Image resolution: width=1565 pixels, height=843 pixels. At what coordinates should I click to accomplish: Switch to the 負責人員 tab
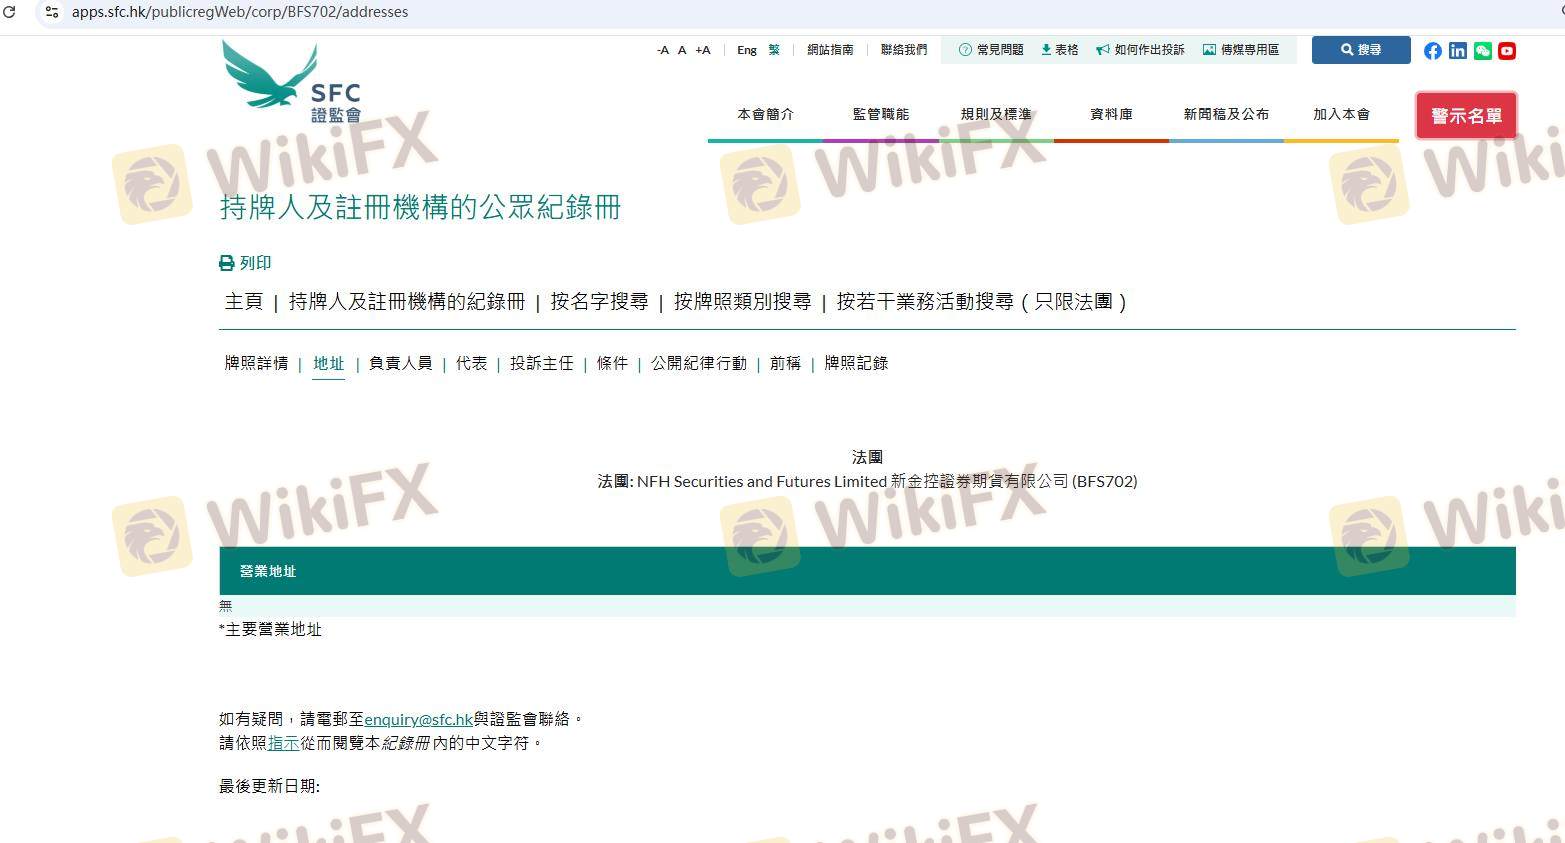(x=400, y=363)
